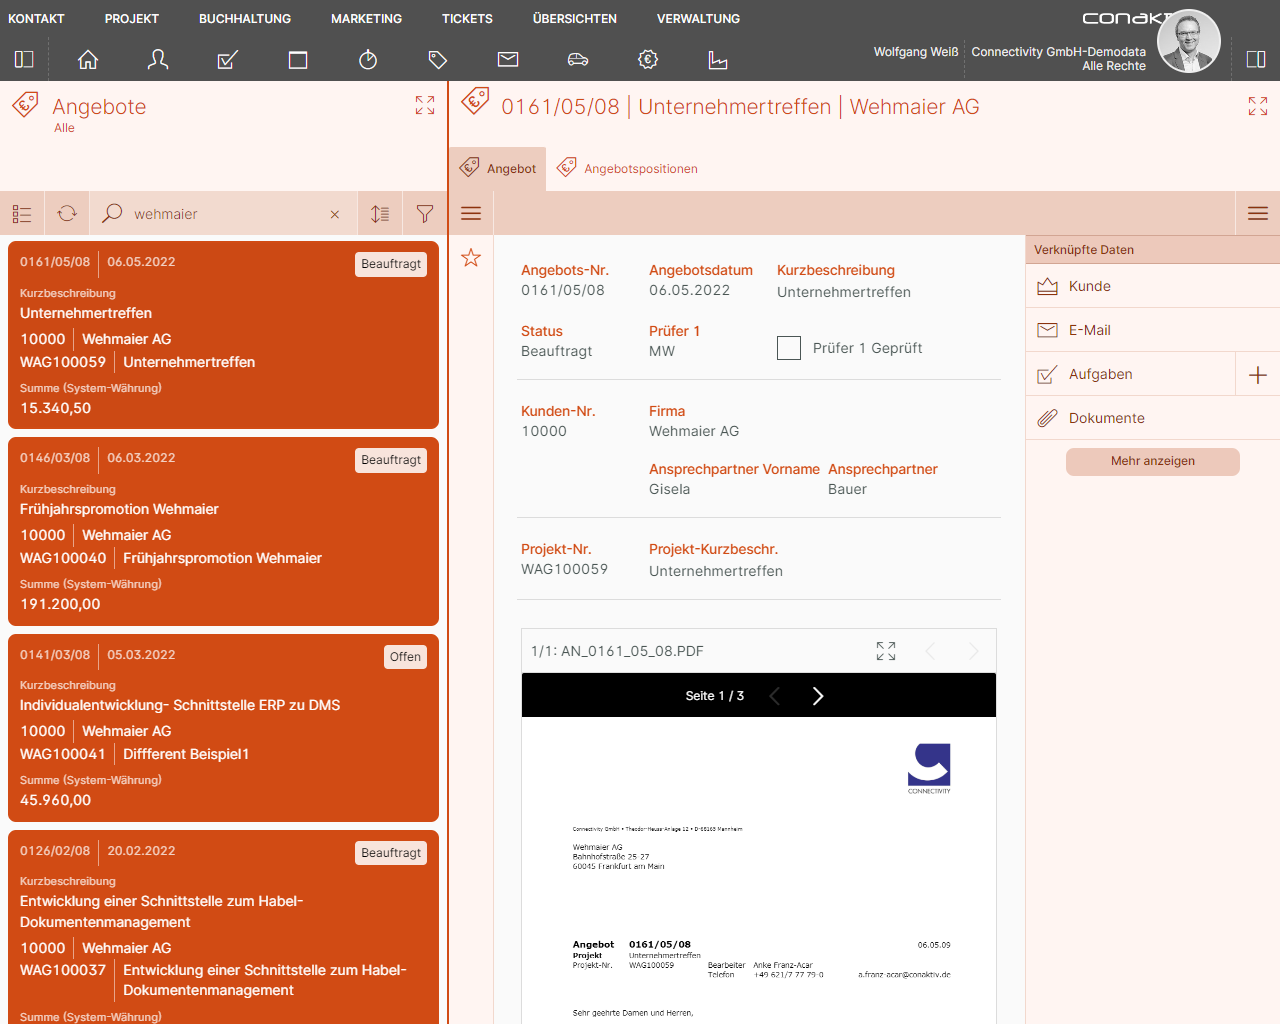1280x1024 pixels.
Task: Check the Prüfer 1 Geprüft checkbox
Action: coord(789,348)
